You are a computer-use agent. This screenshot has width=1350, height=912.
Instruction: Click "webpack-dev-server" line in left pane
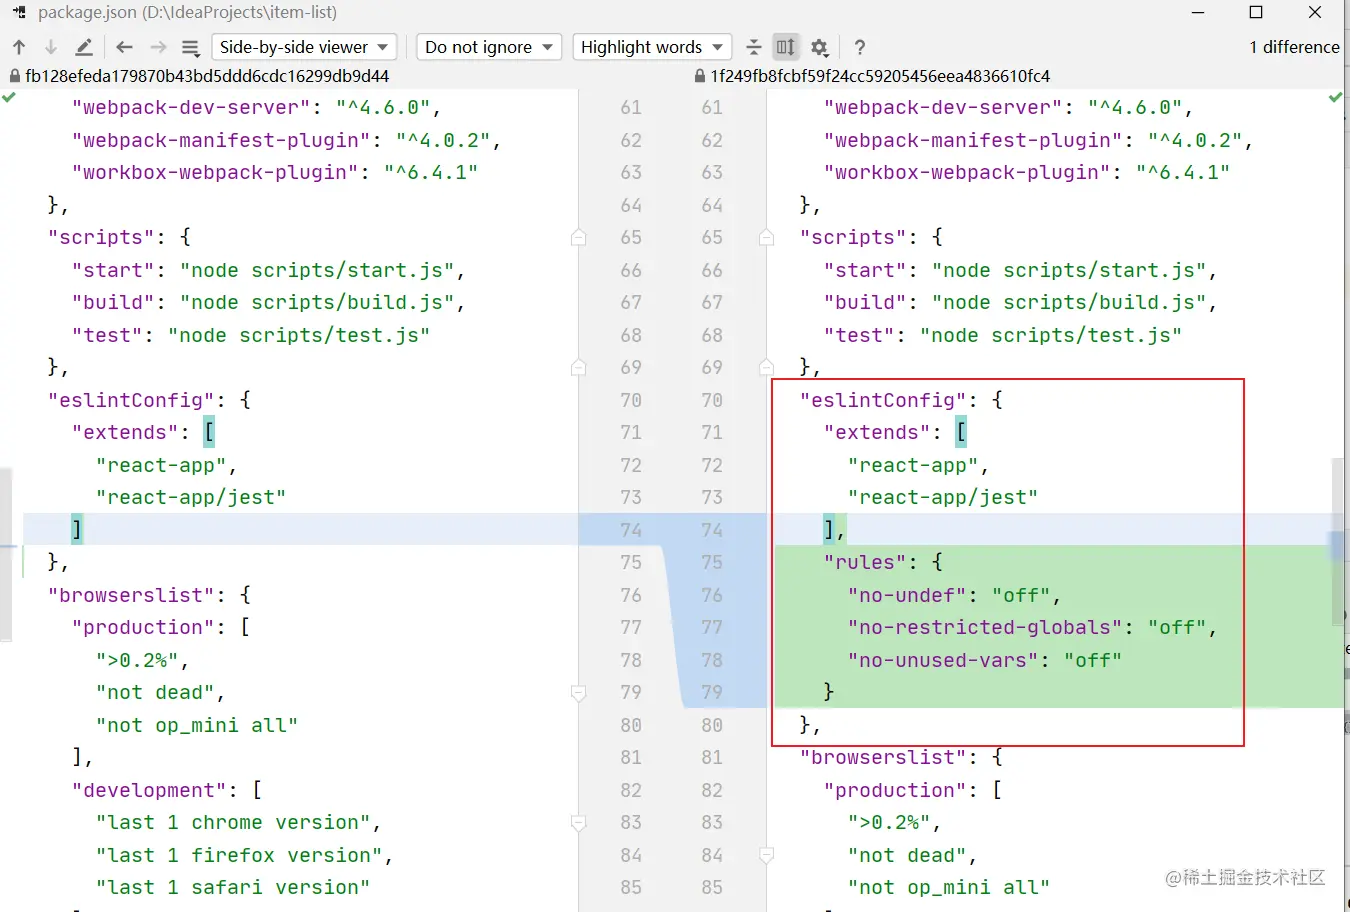click(x=256, y=107)
